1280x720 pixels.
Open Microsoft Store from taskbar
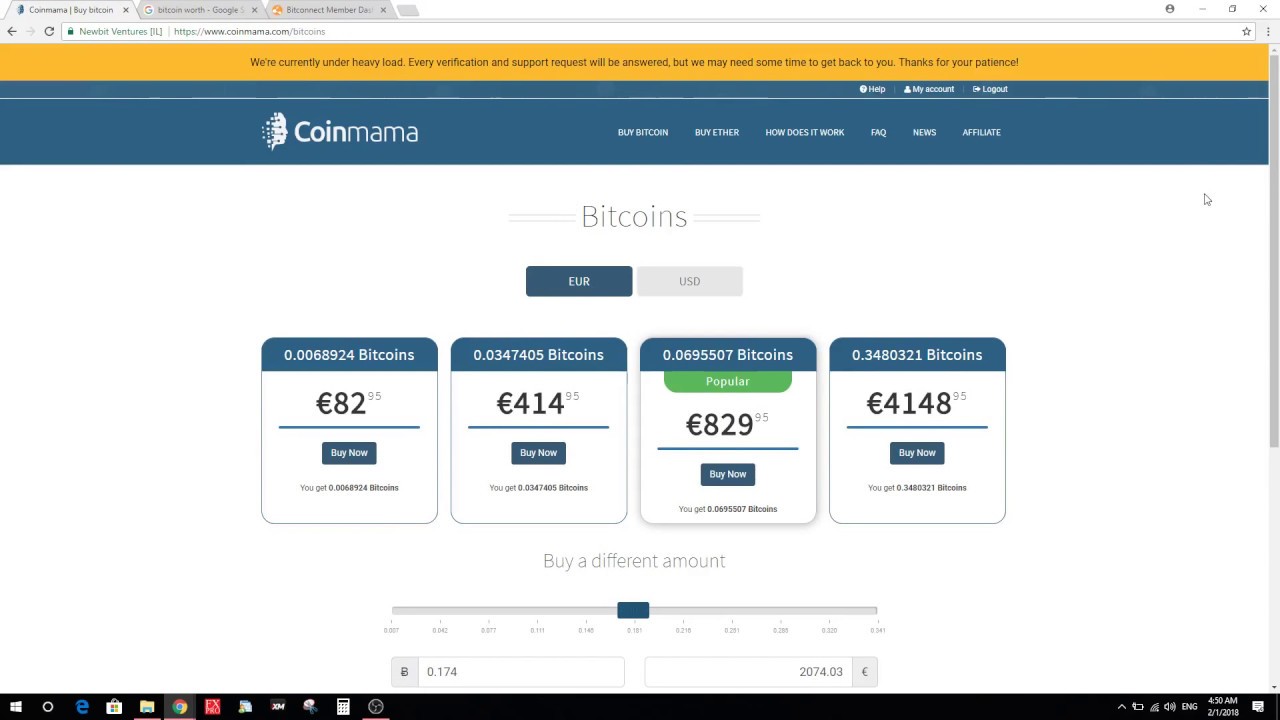pyautogui.click(x=114, y=707)
